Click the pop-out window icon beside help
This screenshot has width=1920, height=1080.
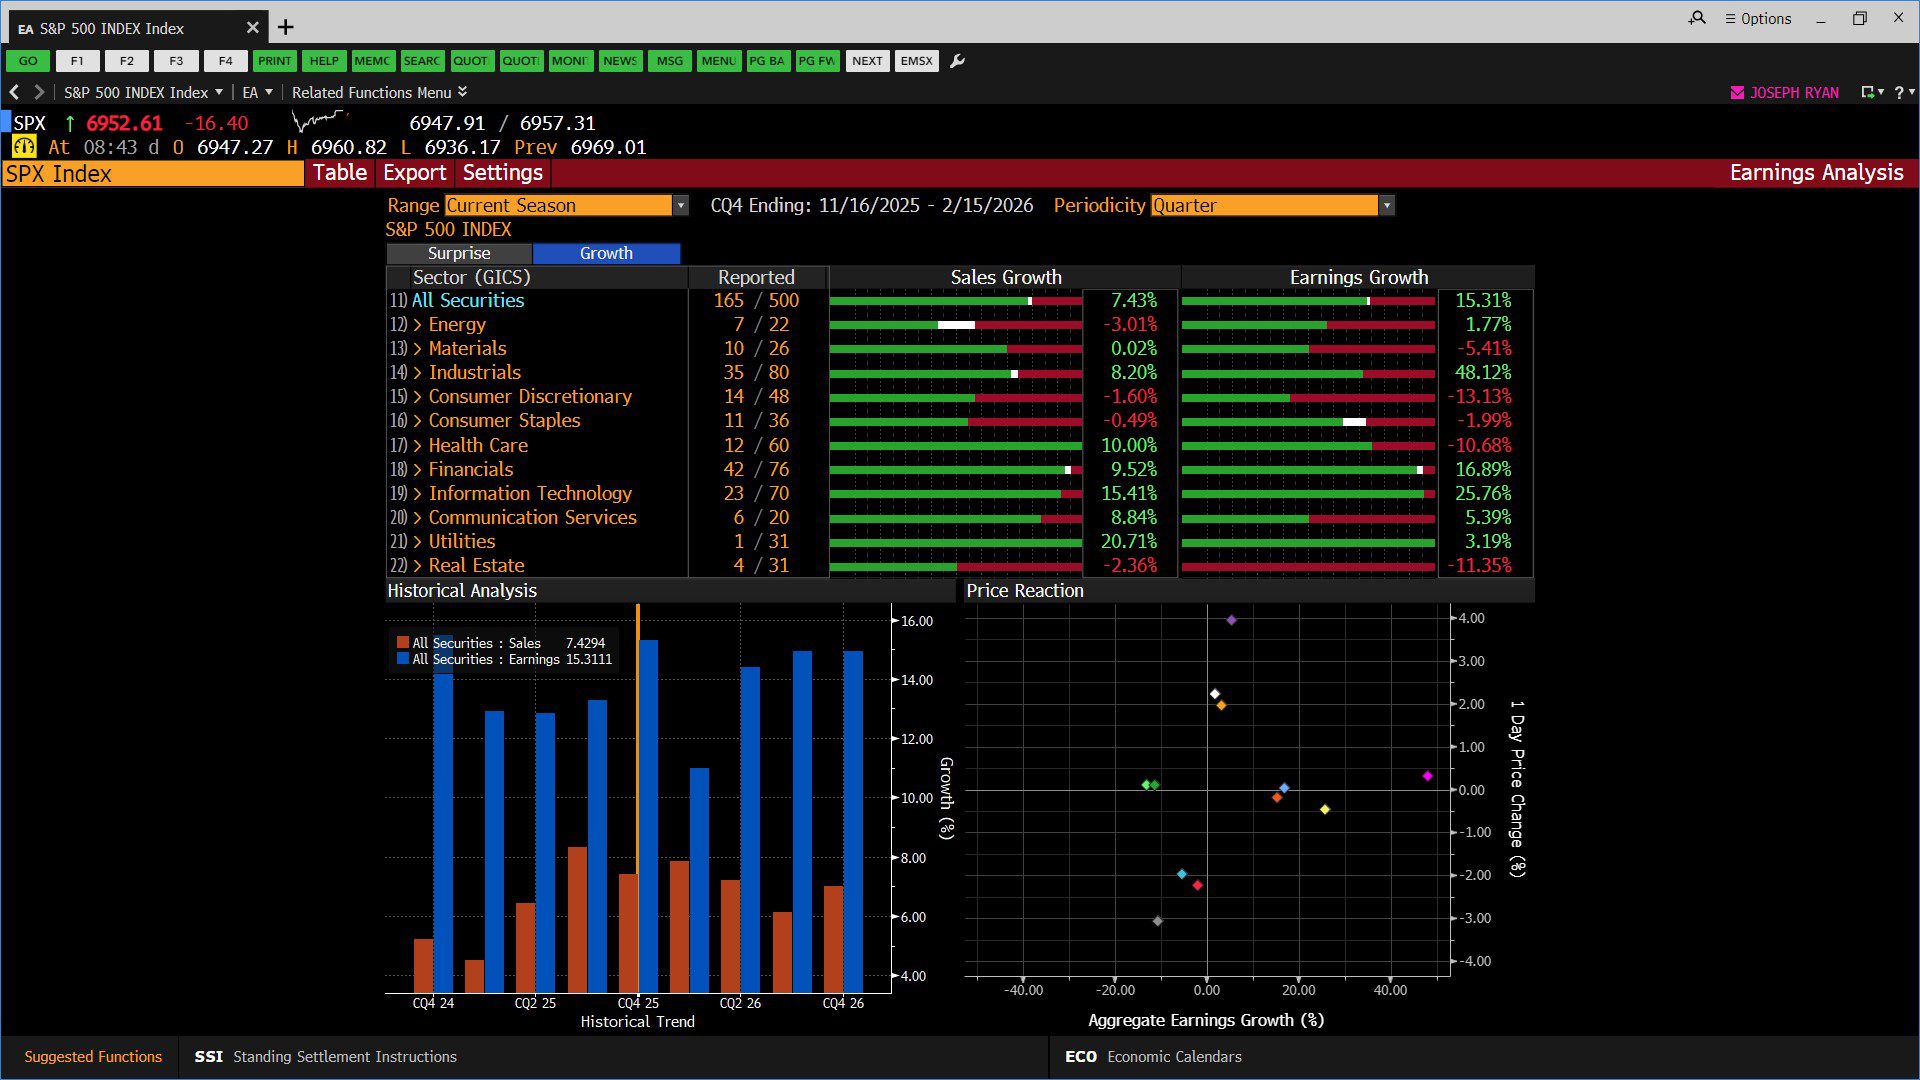[1867, 92]
